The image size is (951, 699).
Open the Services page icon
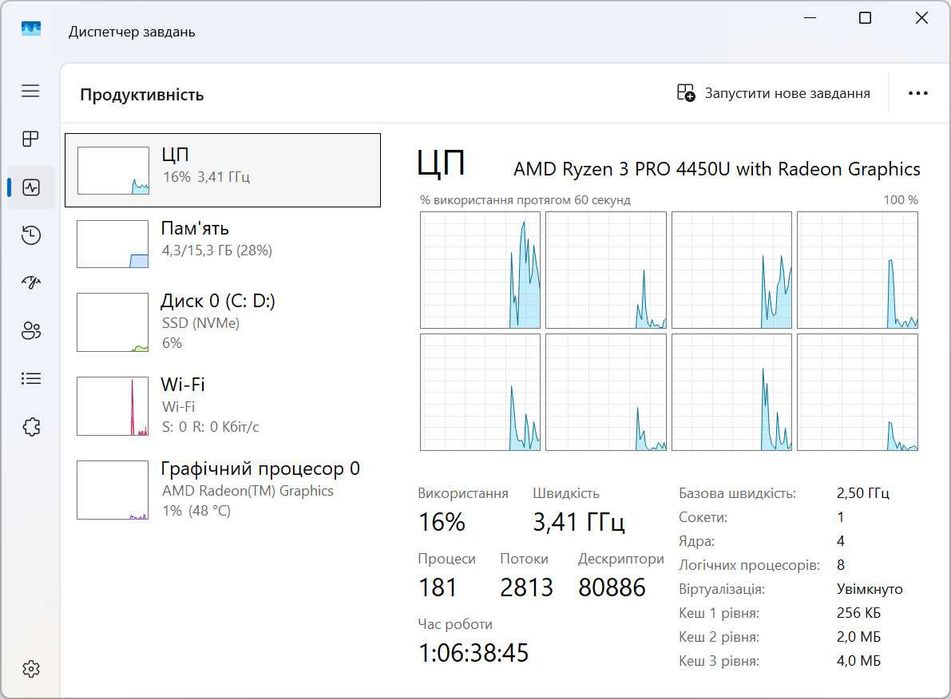click(x=31, y=427)
